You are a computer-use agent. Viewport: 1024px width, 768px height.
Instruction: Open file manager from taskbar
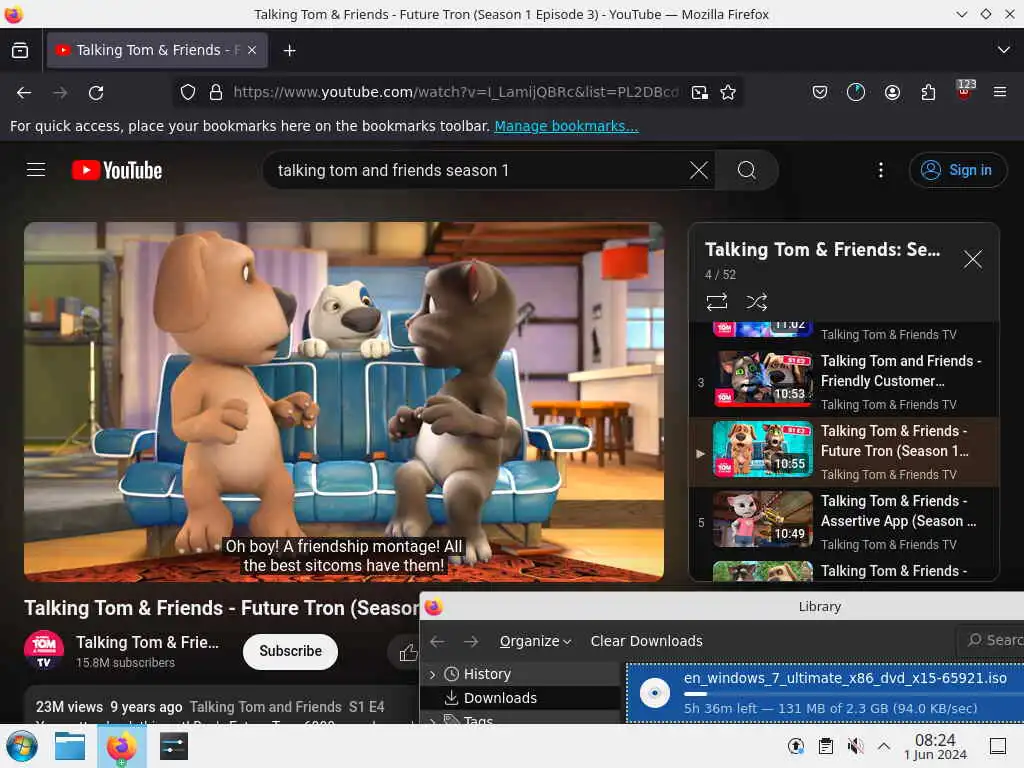click(x=70, y=746)
